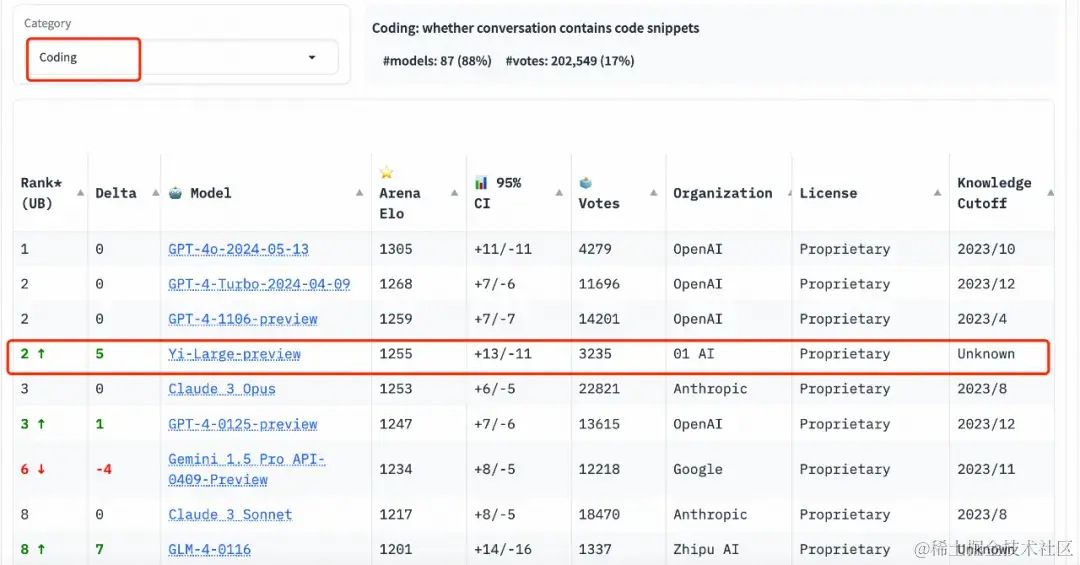Sort table by Delta column arrow

156,193
